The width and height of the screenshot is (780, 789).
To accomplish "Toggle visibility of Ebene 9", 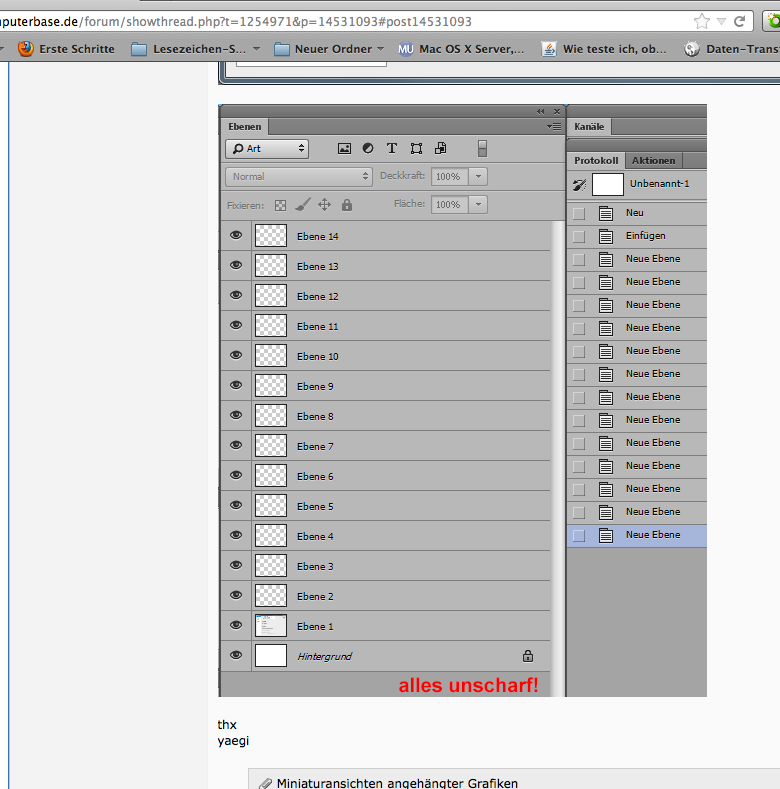I will coord(236,385).
